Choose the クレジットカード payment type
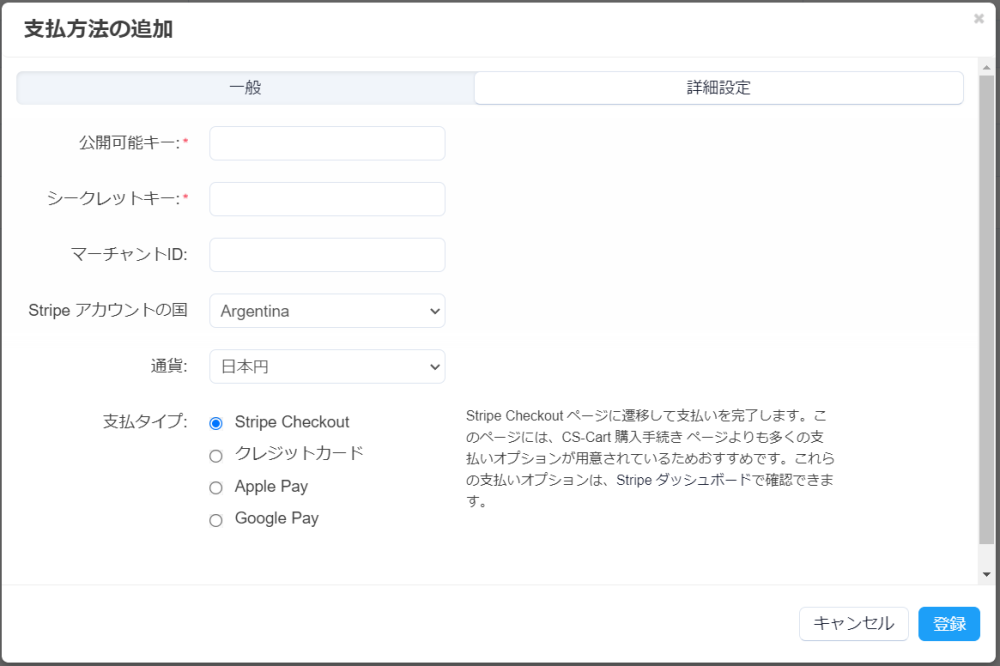This screenshot has height=666, width=1000. [216, 456]
